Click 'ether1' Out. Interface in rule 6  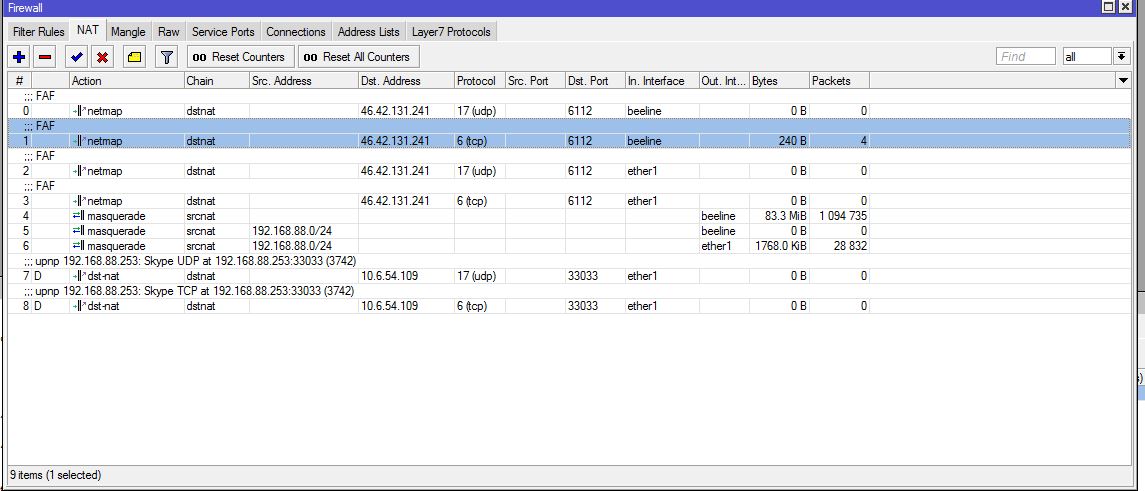pyautogui.click(x=716, y=246)
